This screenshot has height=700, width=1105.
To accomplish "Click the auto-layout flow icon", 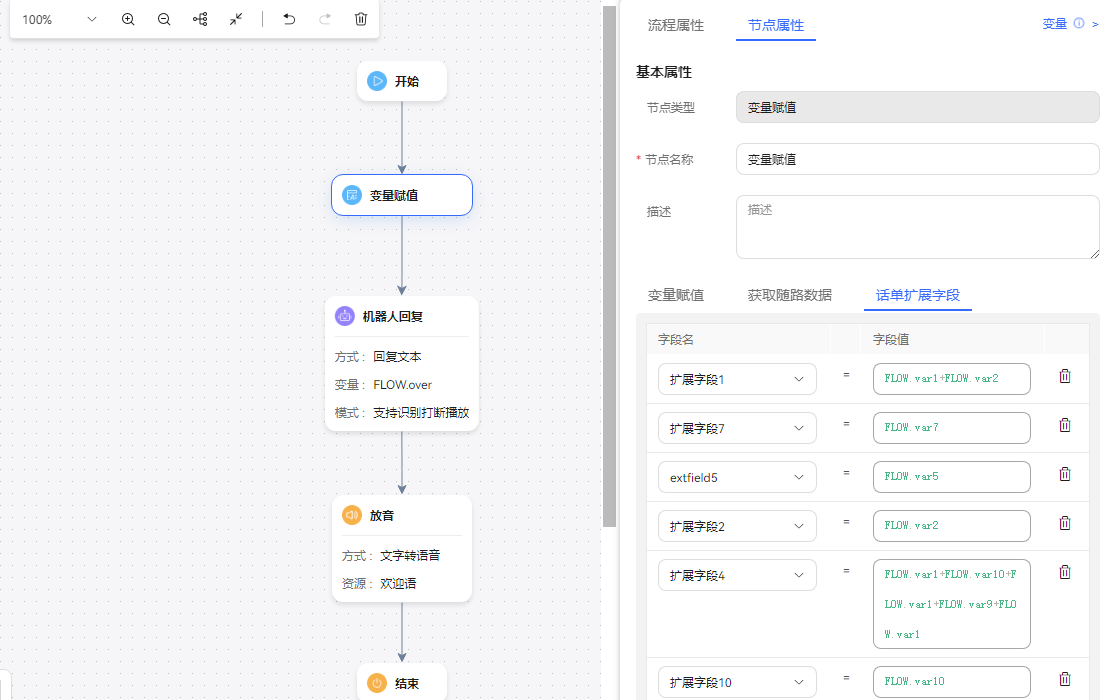I will pyautogui.click(x=200, y=19).
